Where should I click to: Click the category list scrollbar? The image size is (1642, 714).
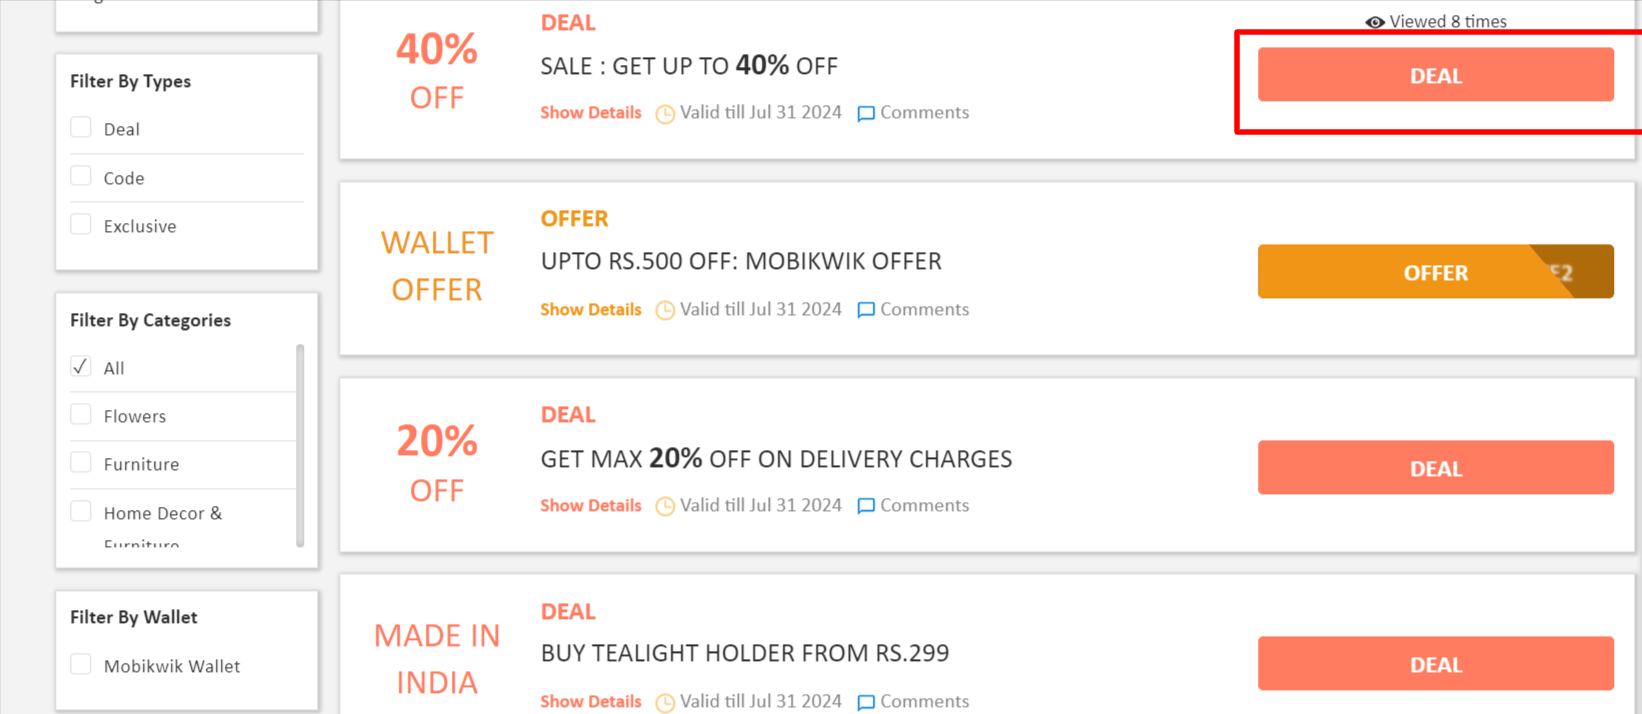pyautogui.click(x=299, y=440)
